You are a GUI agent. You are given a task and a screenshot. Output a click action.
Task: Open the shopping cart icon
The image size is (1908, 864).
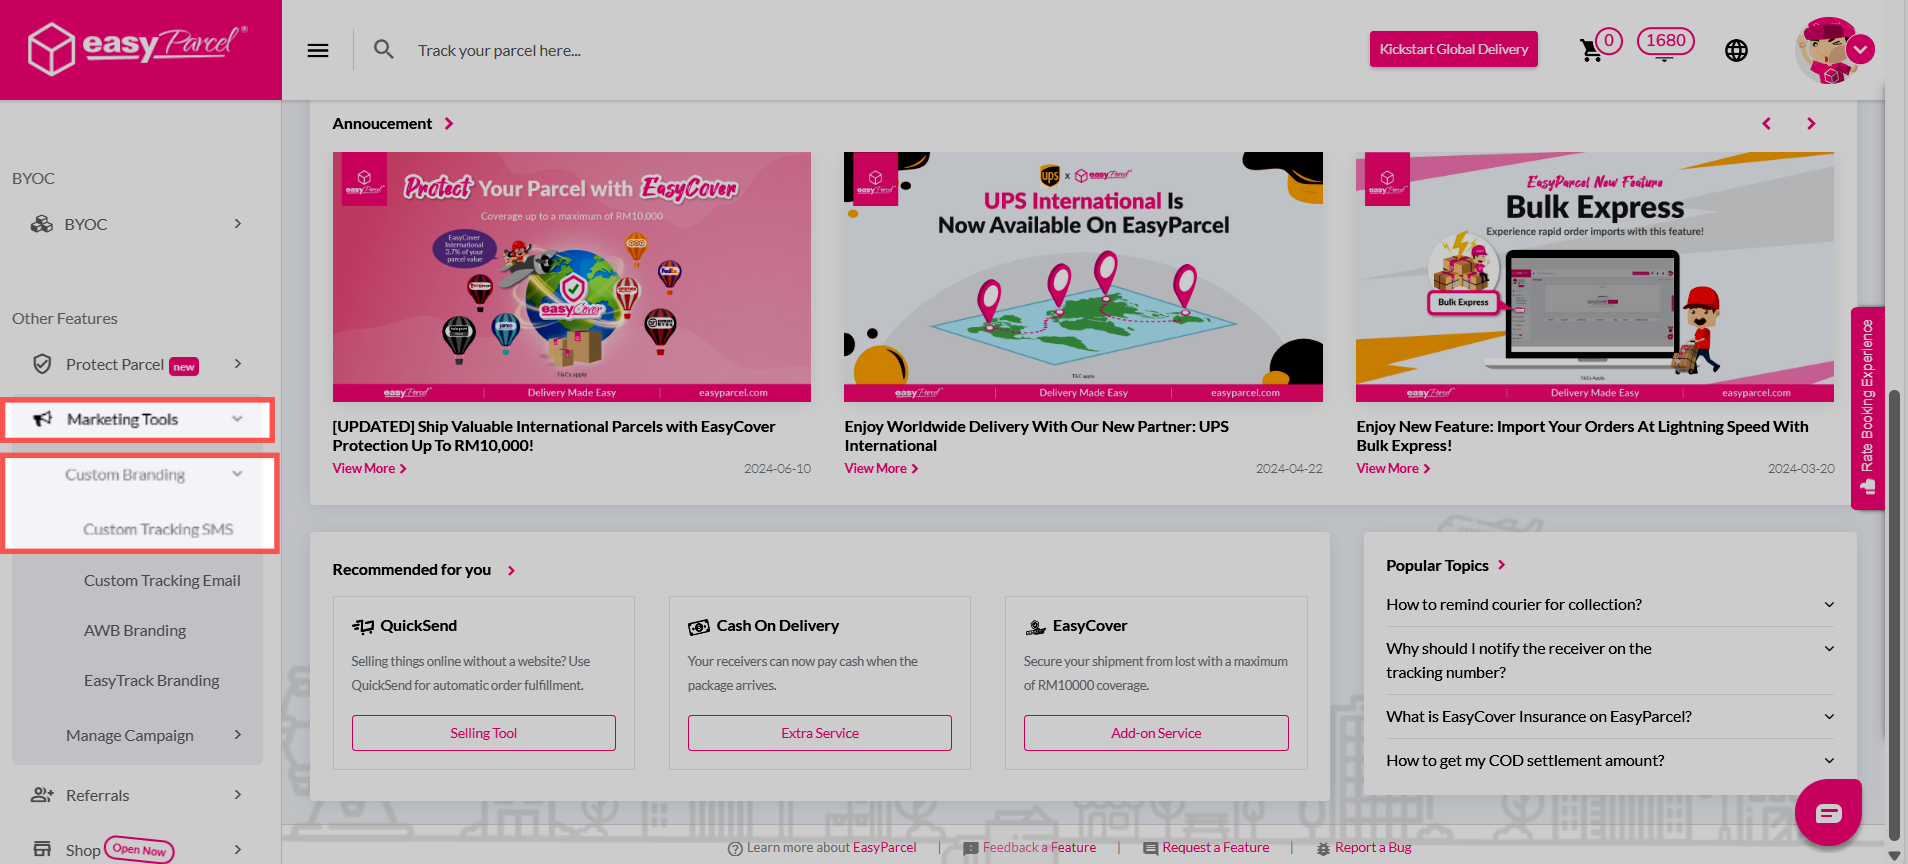pyautogui.click(x=1590, y=50)
